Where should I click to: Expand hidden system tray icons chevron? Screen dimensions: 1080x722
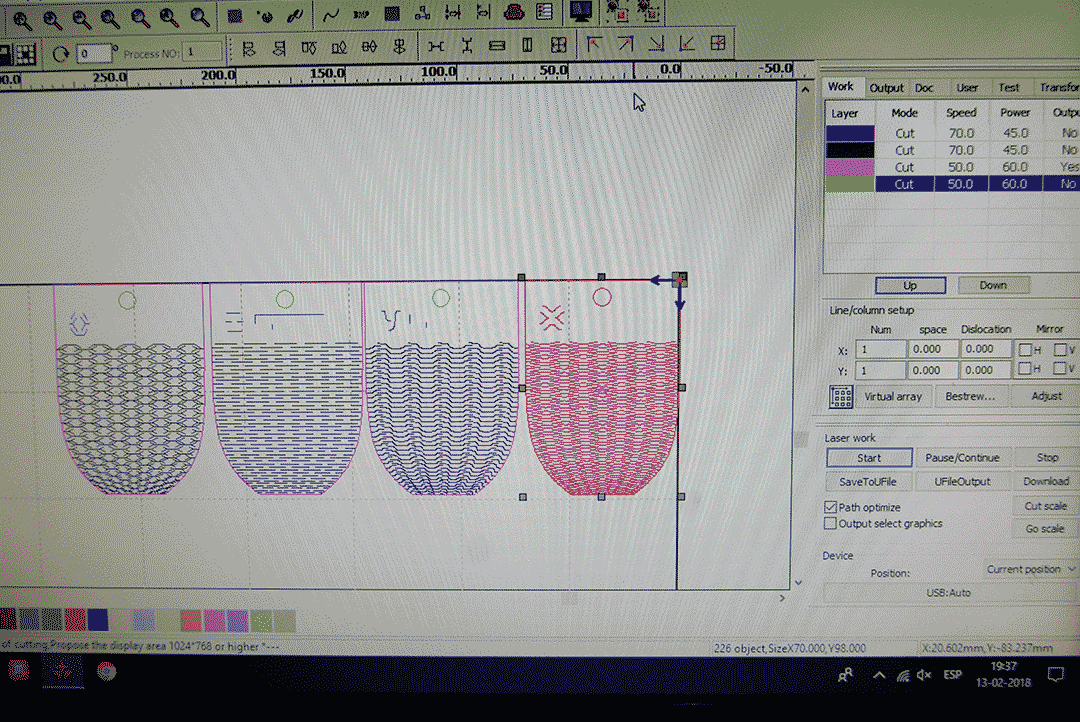(880, 676)
